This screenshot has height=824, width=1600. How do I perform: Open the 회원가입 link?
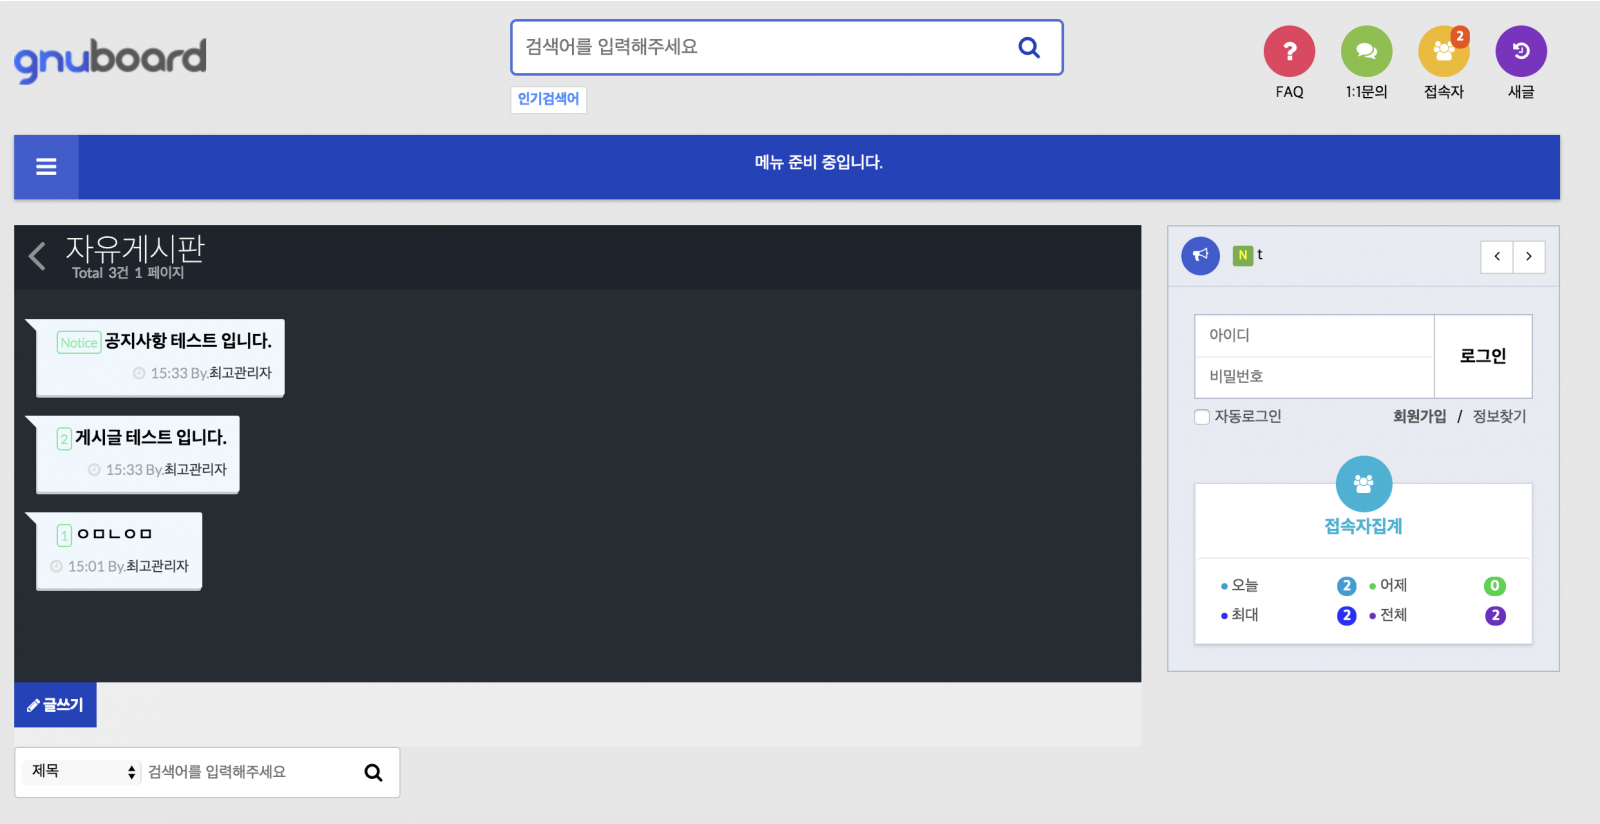1420,416
